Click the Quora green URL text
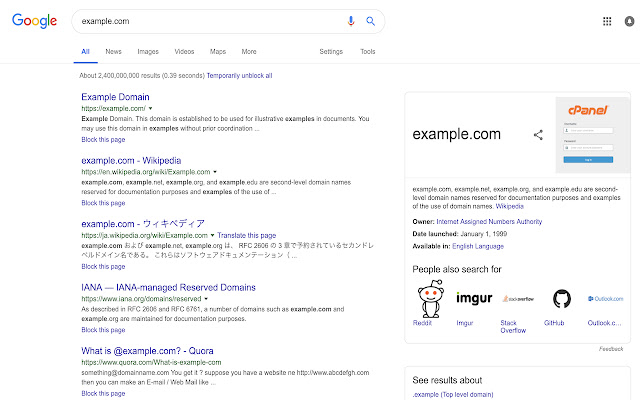 click(151, 362)
